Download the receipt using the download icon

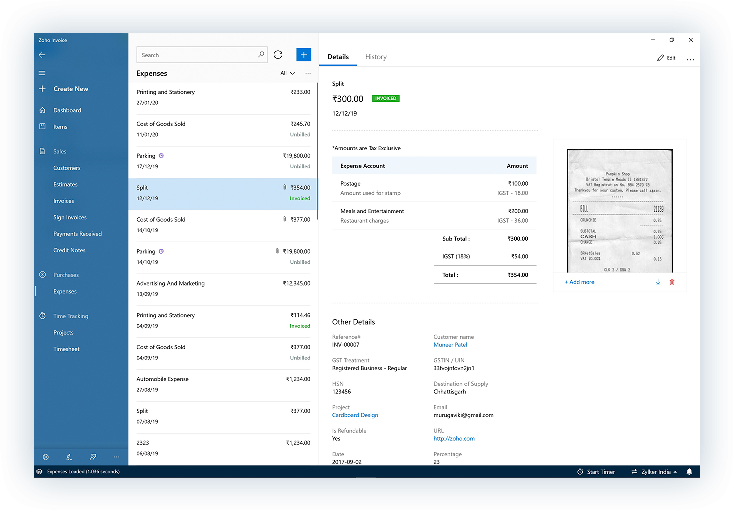pos(657,283)
